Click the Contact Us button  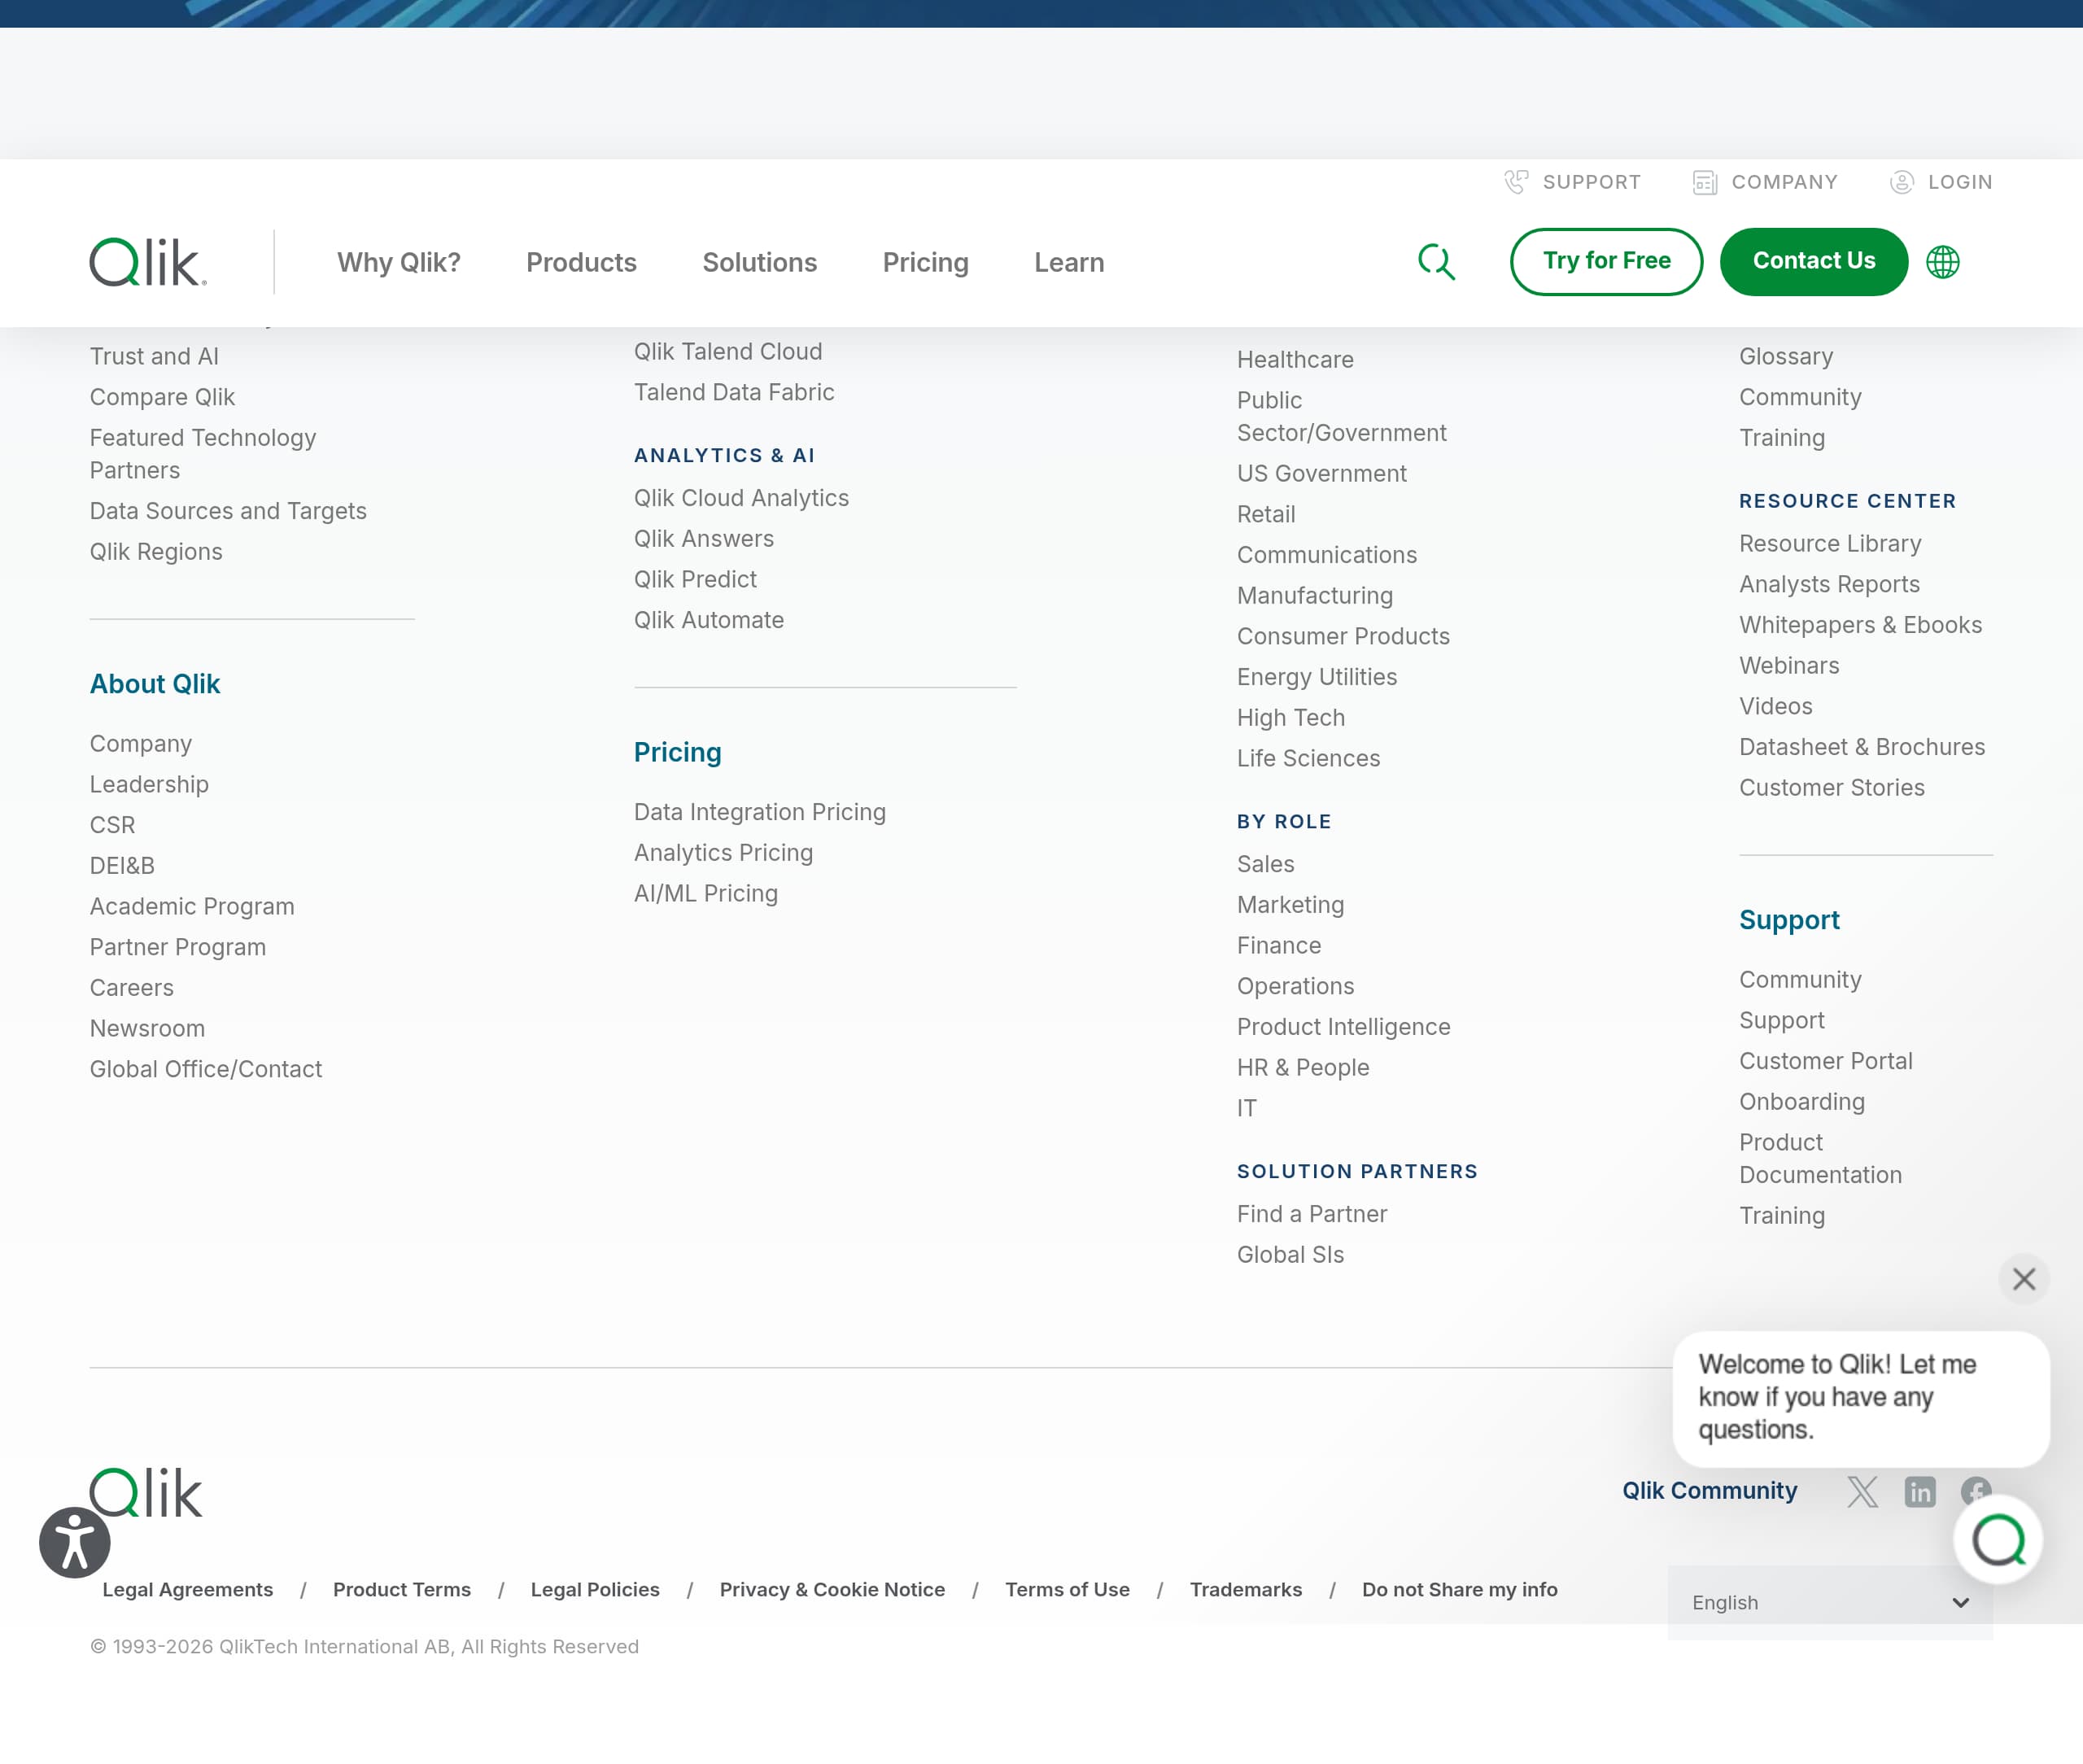(x=1813, y=261)
